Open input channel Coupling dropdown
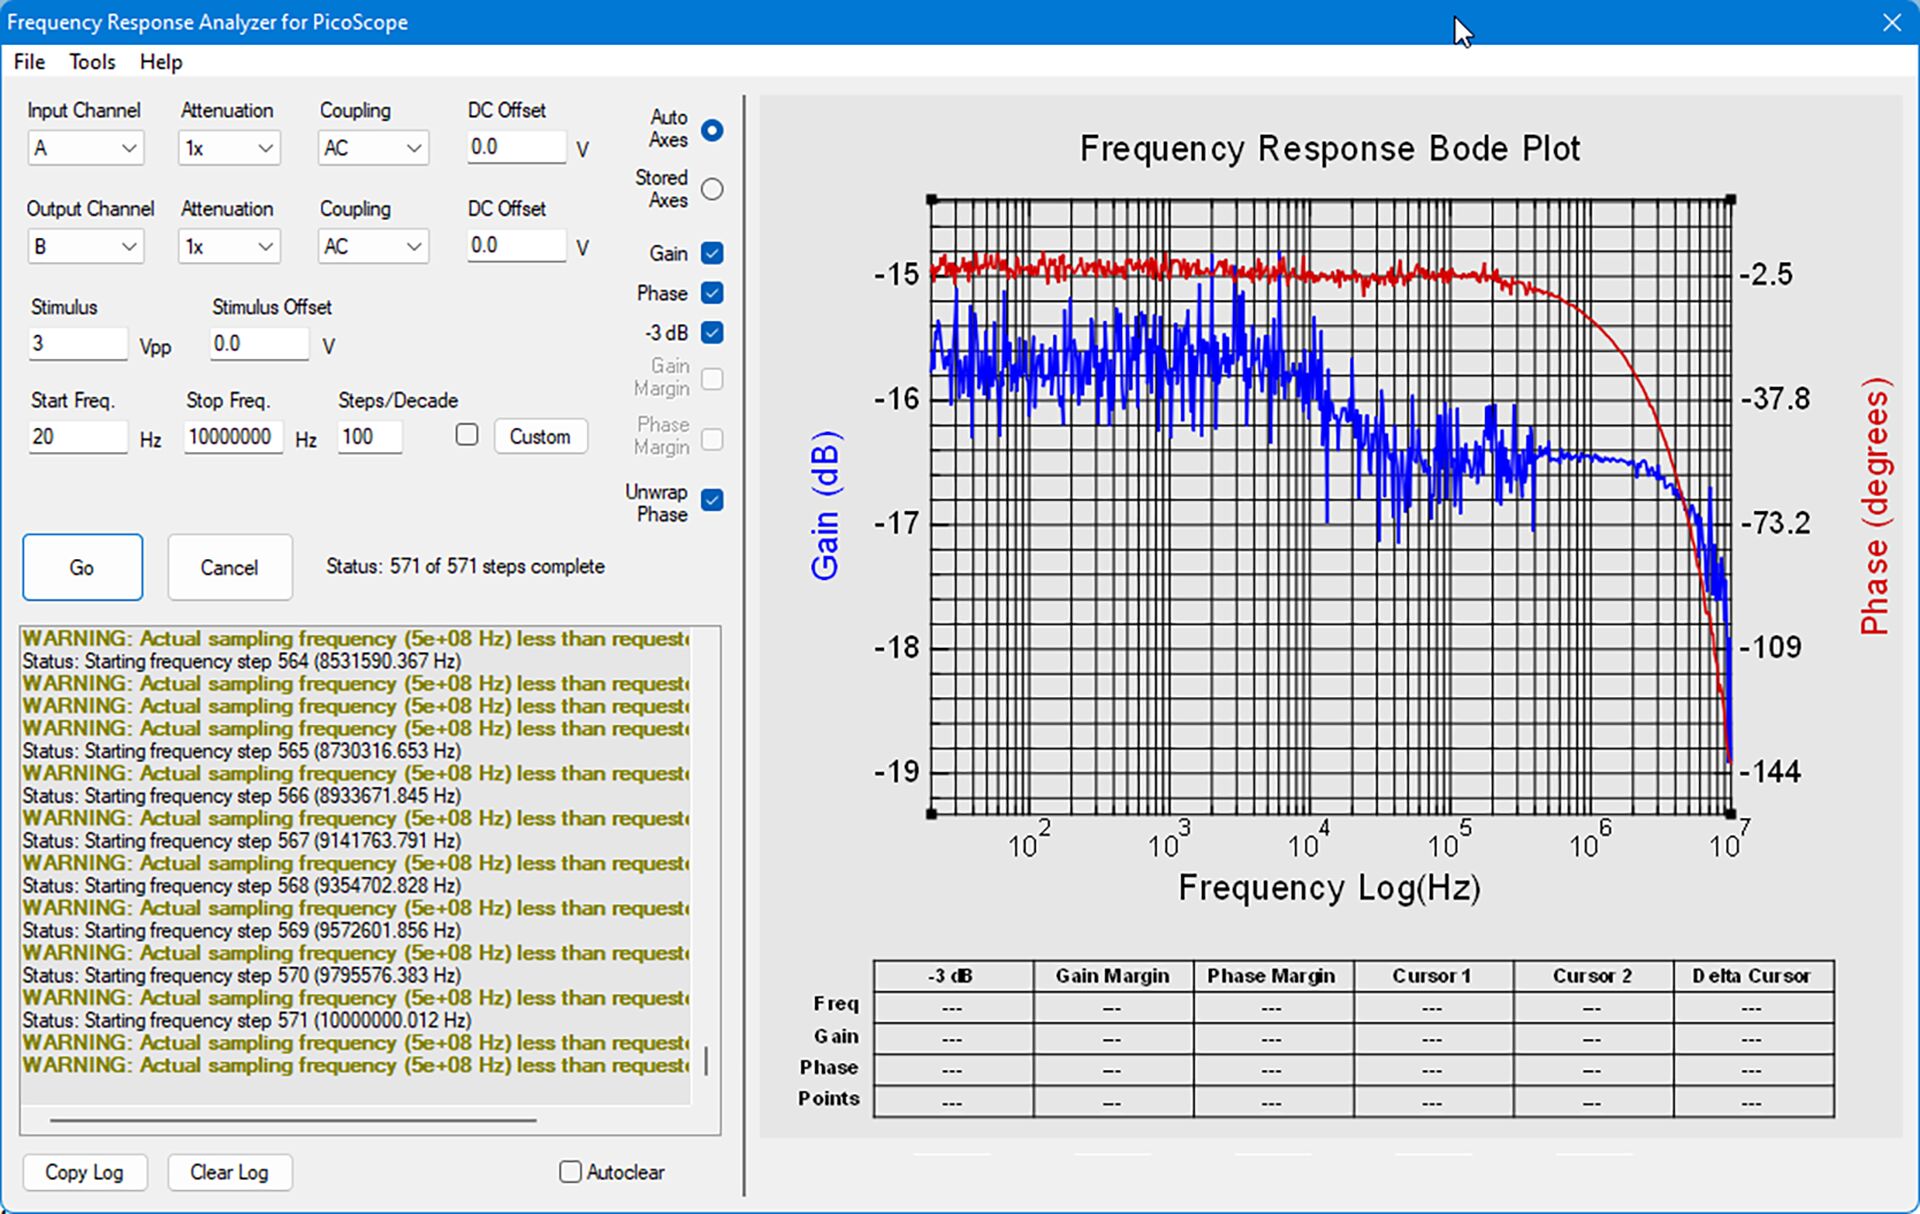Screen dimensions: 1920x1214 373,148
